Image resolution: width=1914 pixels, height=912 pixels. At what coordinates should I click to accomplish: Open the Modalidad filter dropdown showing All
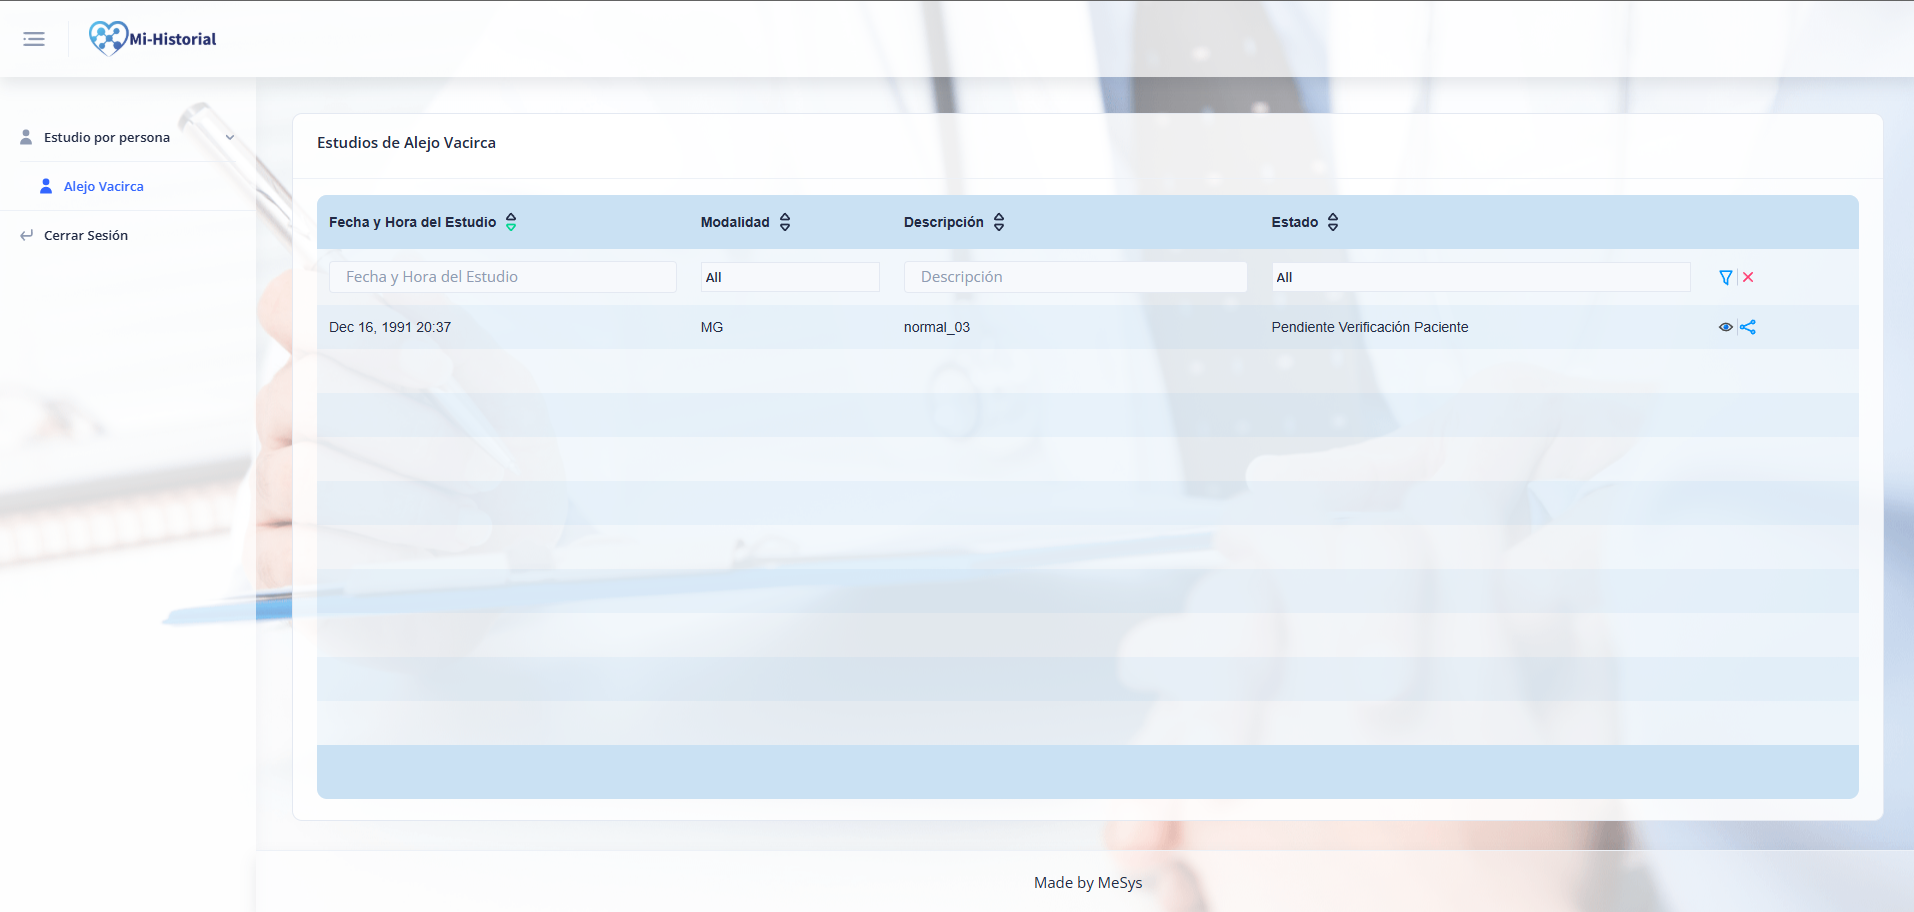click(789, 276)
